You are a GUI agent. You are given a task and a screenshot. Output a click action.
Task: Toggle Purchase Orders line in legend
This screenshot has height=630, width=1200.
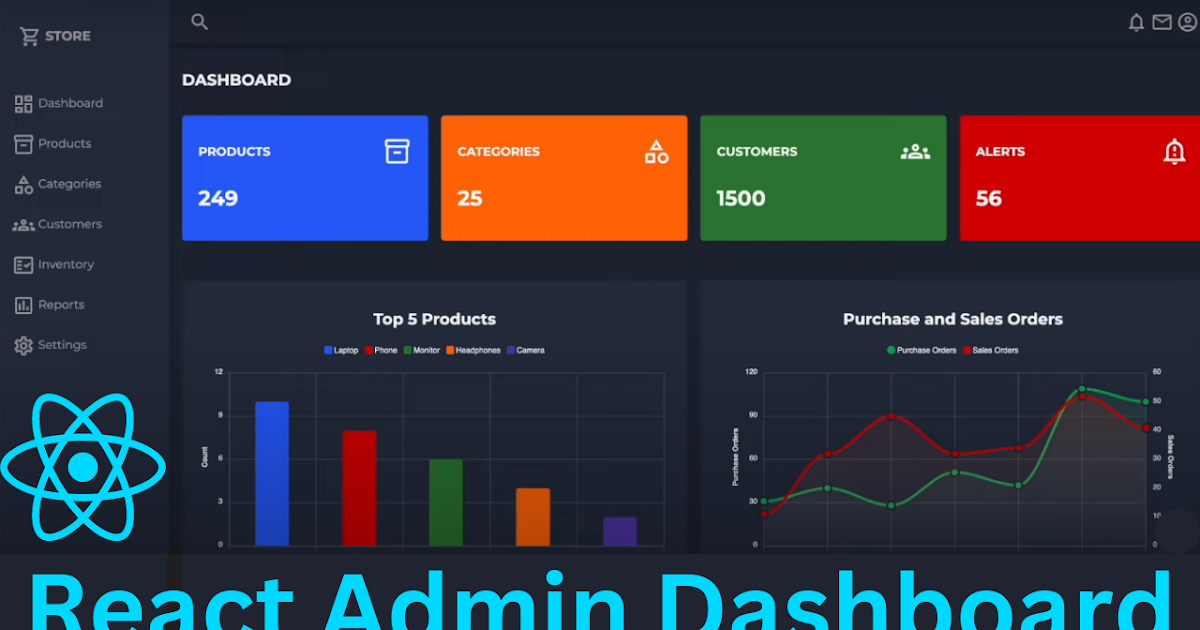(922, 351)
